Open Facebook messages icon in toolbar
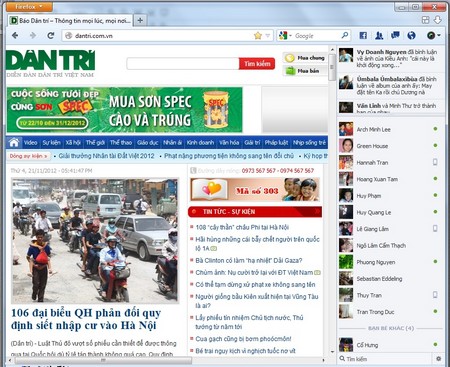The height and width of the screenshot is (367, 450). [x=395, y=35]
